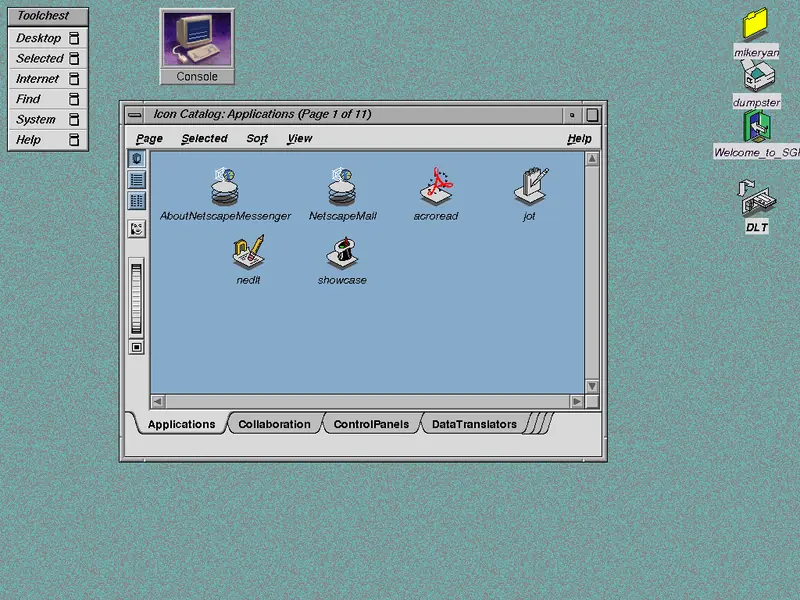Viewport: 800px width, 600px height.
Task: Switch to the ControlPanels tab
Action: point(371,424)
